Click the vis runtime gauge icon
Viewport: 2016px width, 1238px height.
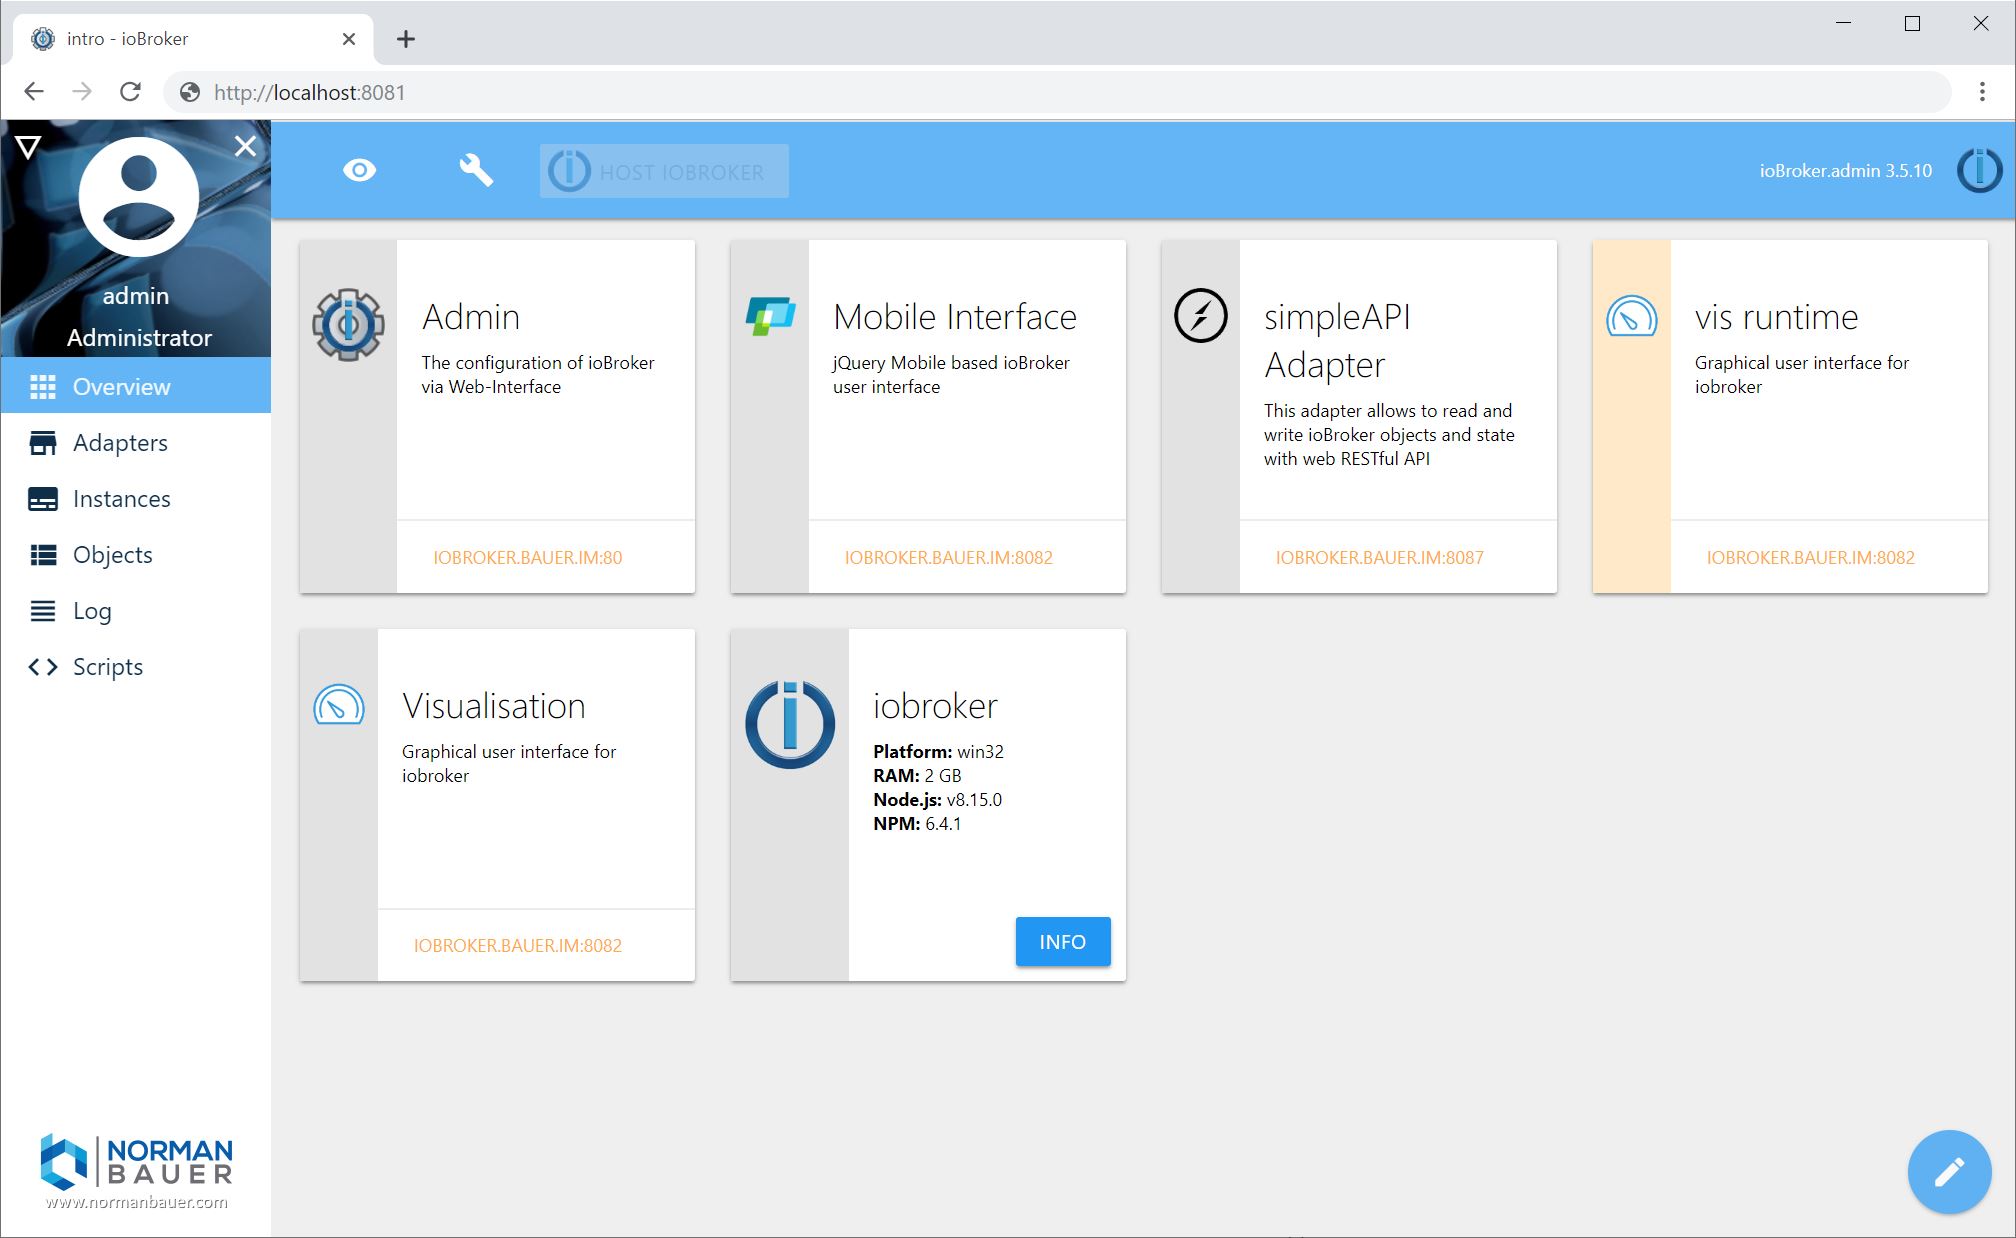point(1631,316)
